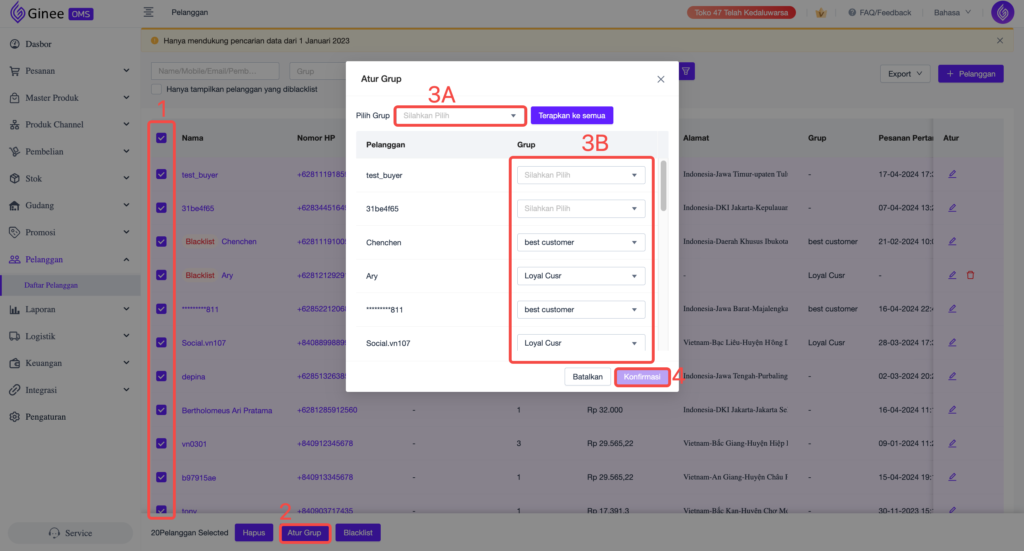
Task: Click the Terapkan ke semua button
Action: pos(571,116)
